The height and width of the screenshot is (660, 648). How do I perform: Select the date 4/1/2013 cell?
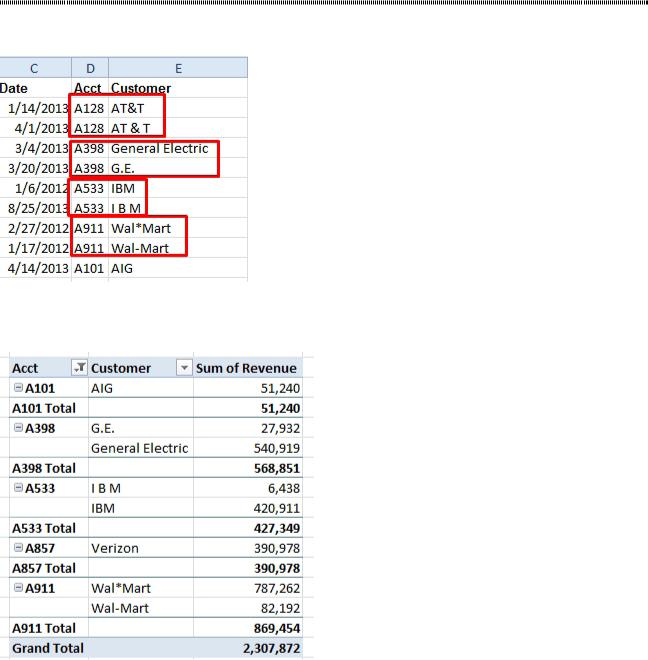[x=35, y=128]
